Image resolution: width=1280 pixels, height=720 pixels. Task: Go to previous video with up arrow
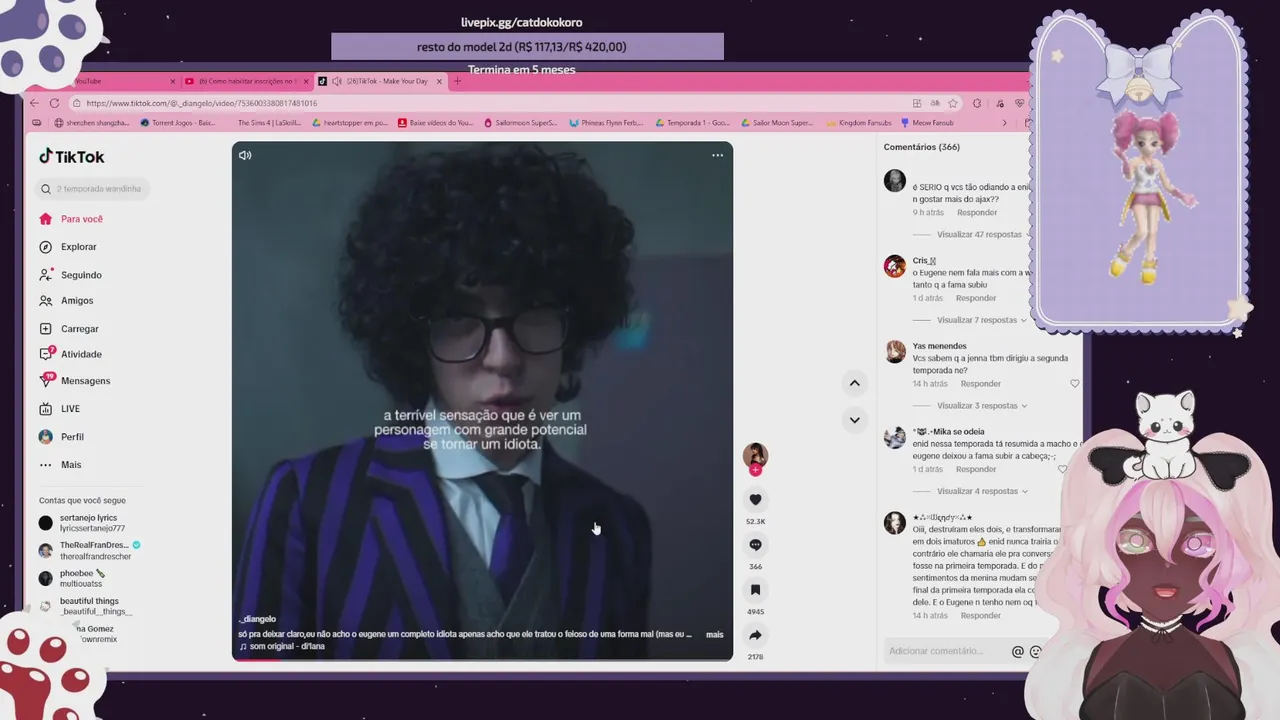point(854,383)
